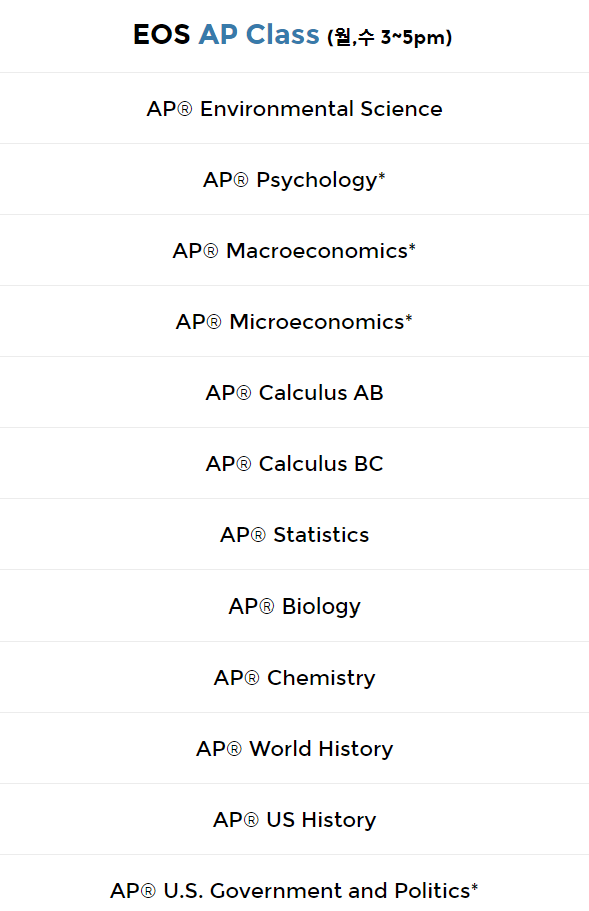Select the AP World History entry
This screenshot has height=911, width=589.
tap(294, 748)
